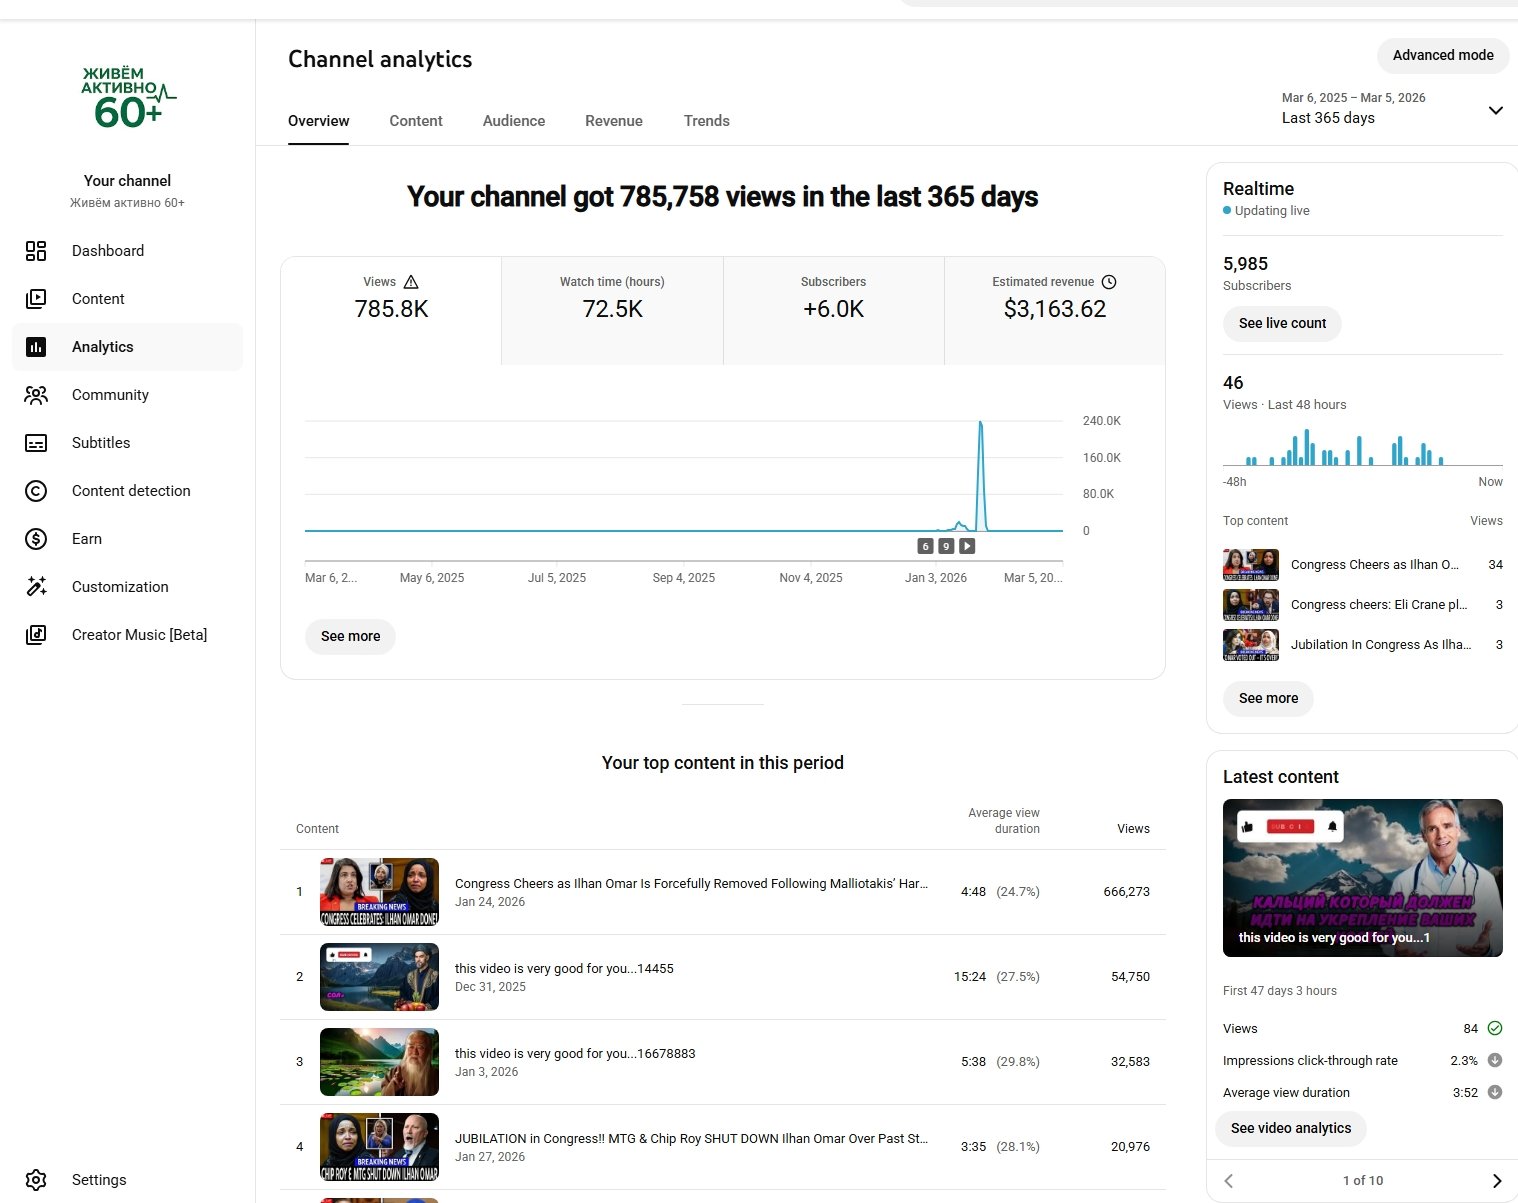Click the Subtitles icon in sidebar
Viewport: 1518px width, 1203px height.
click(x=36, y=443)
